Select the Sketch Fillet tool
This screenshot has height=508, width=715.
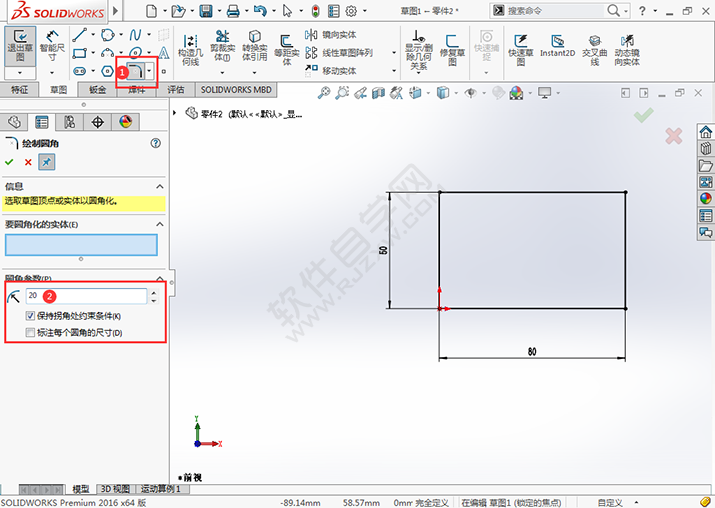(x=131, y=71)
